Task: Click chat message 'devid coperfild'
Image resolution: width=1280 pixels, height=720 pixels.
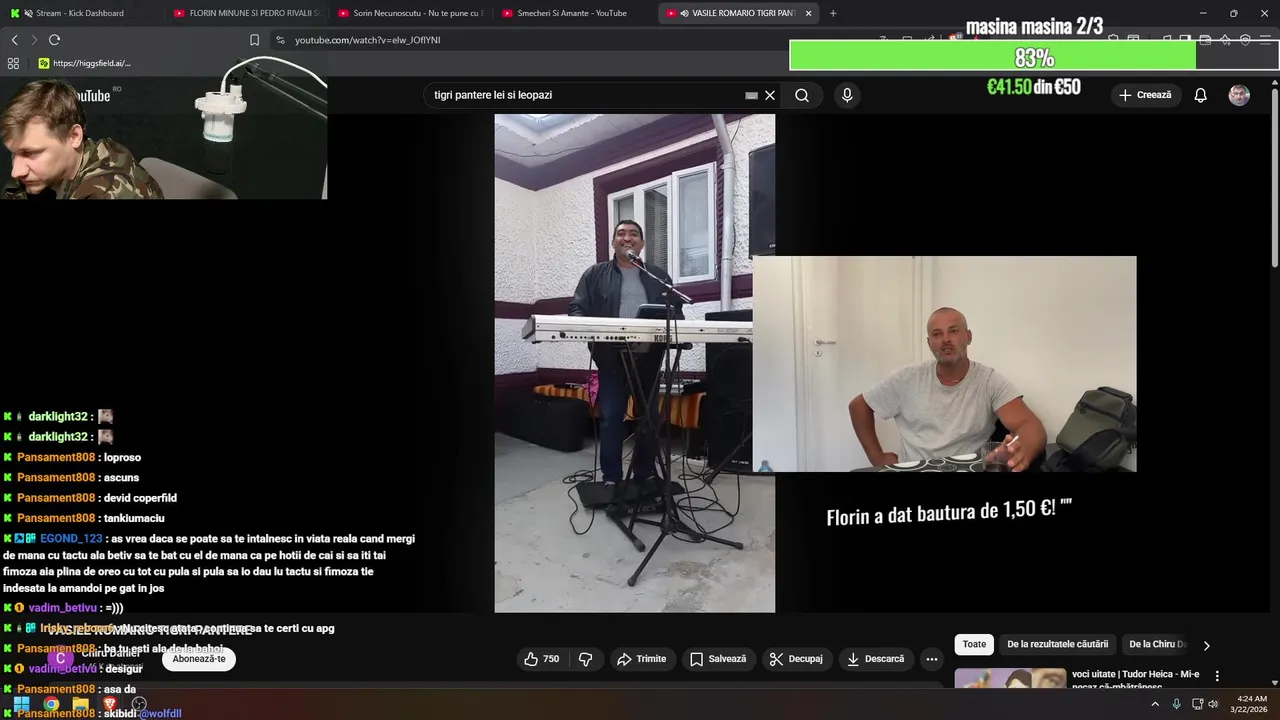Action: (140, 498)
